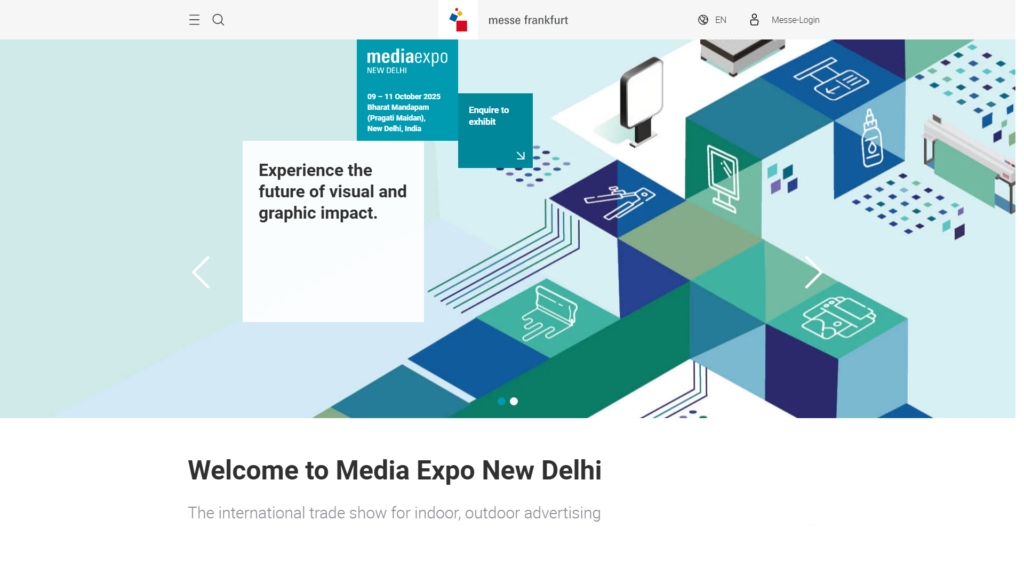Select the second carousel dot indicator
The image size is (1024, 576).
point(514,401)
